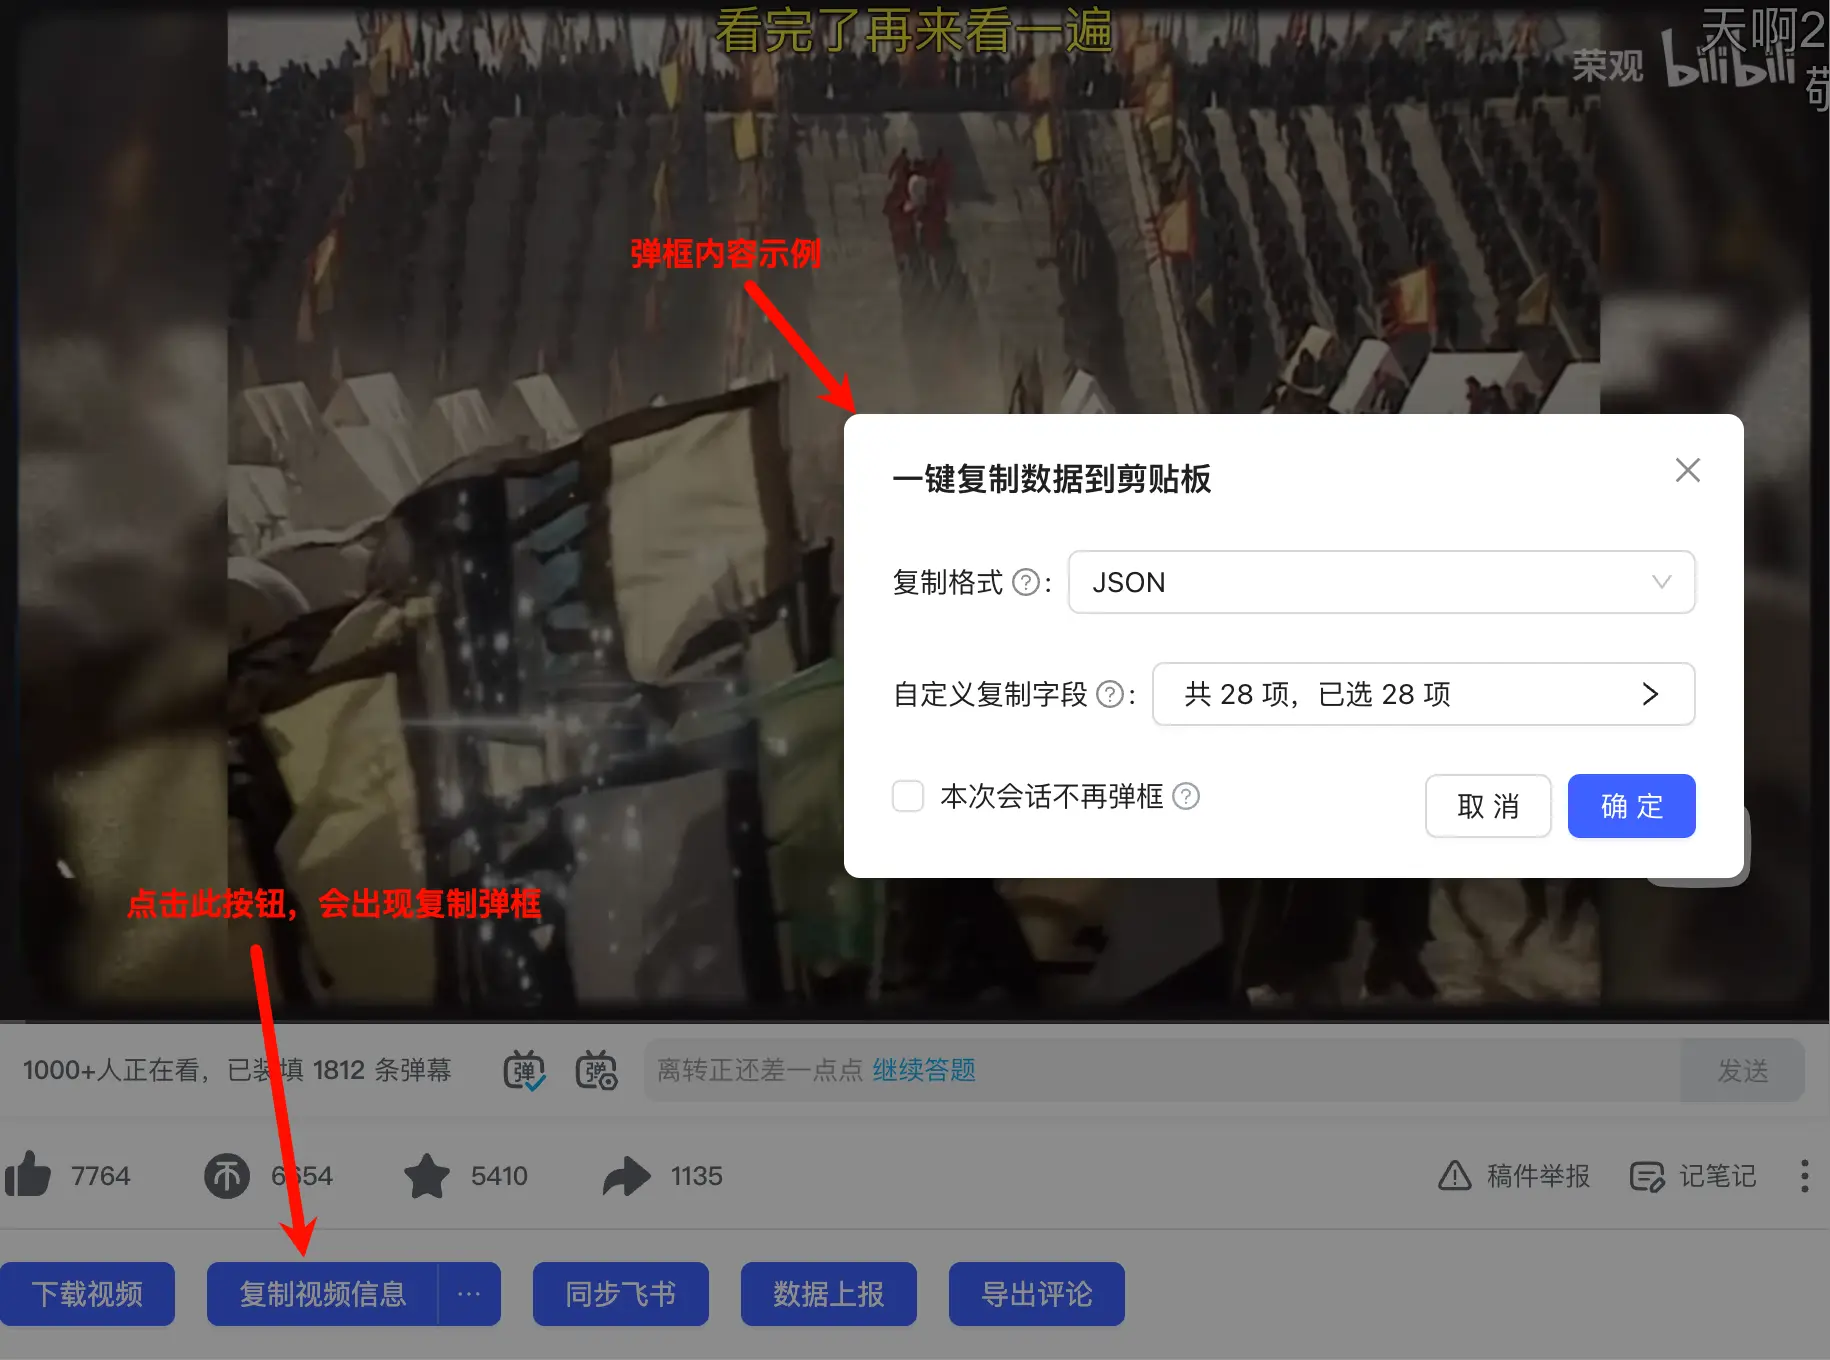Click the 导出评论 button
The image size is (1830, 1360).
tap(1036, 1294)
